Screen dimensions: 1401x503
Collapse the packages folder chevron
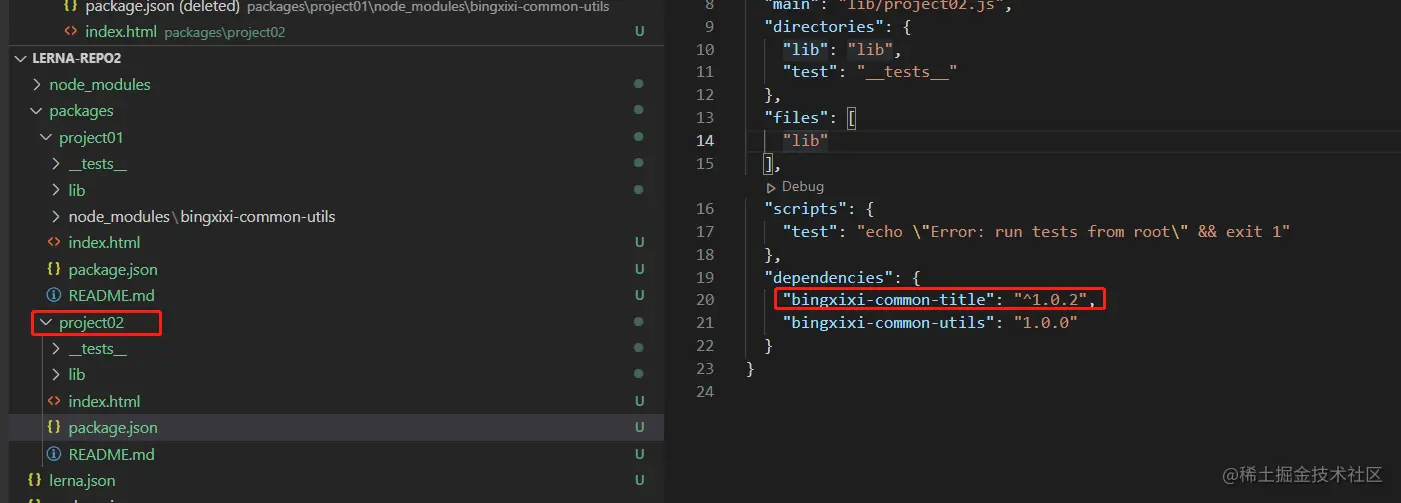38,111
